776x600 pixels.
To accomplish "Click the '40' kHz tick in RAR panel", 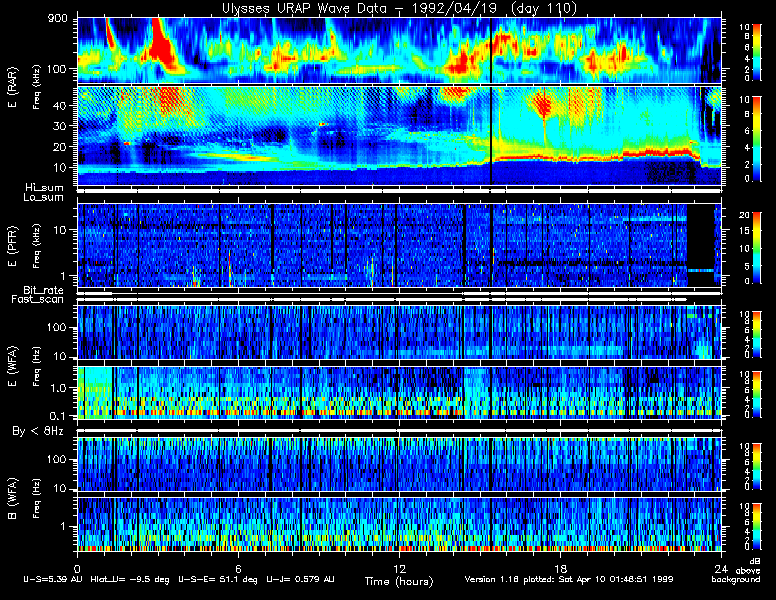I will coord(60,105).
